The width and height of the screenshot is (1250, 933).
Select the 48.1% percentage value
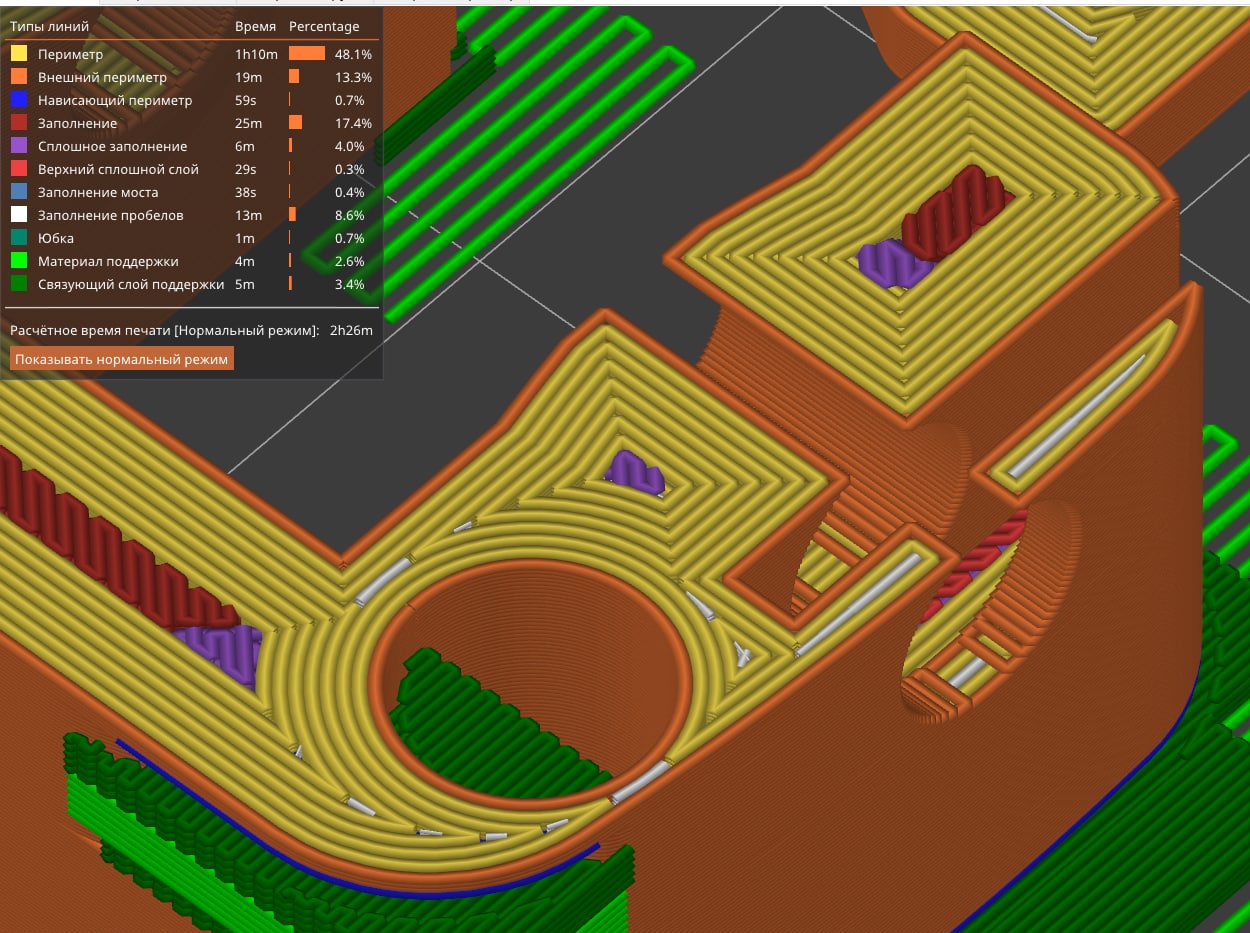point(354,54)
